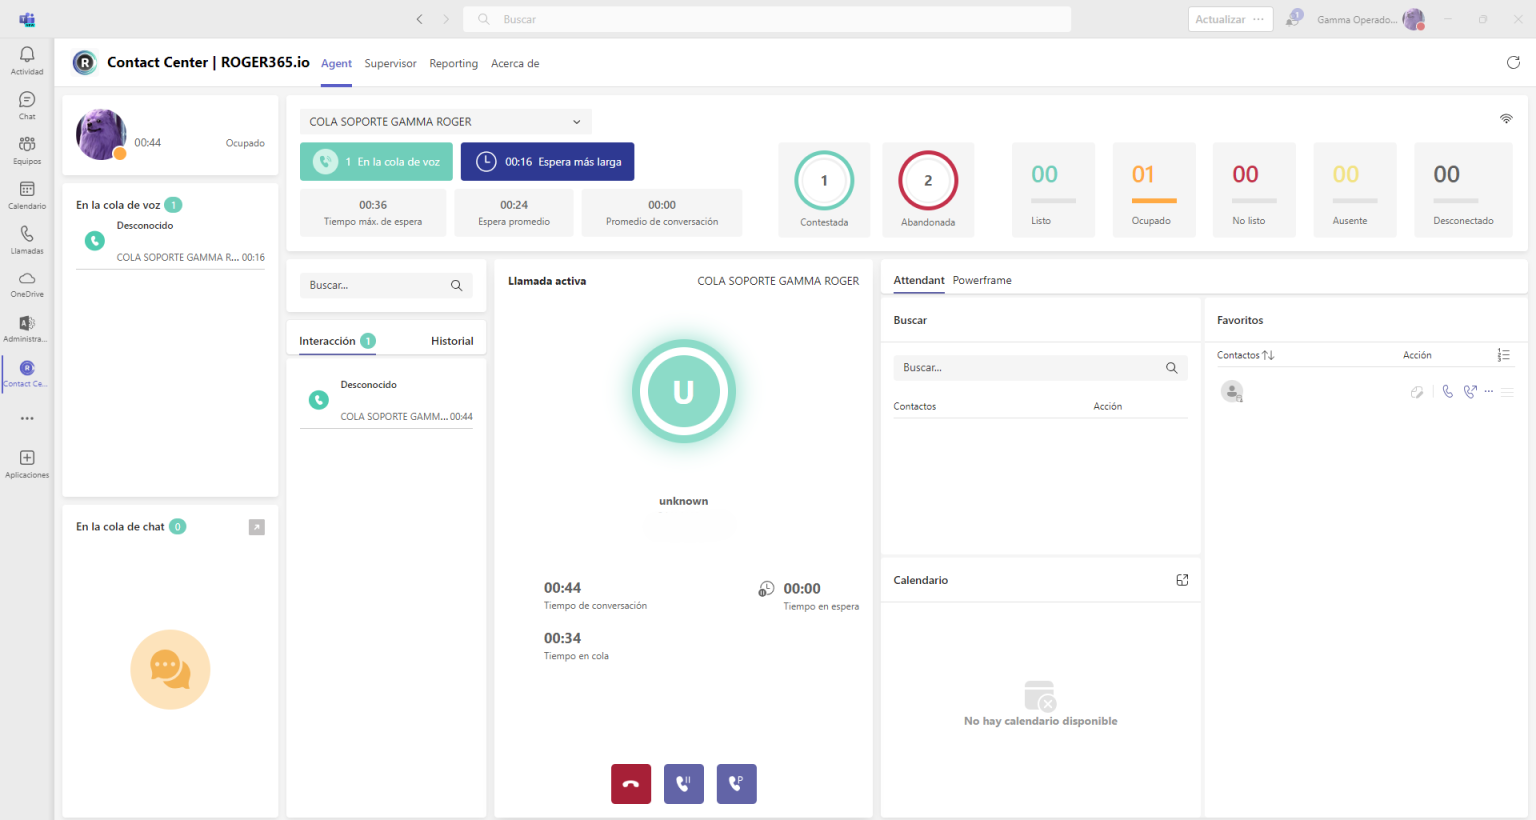Call the favorite contact
This screenshot has width=1536, height=820.
tap(1447, 391)
